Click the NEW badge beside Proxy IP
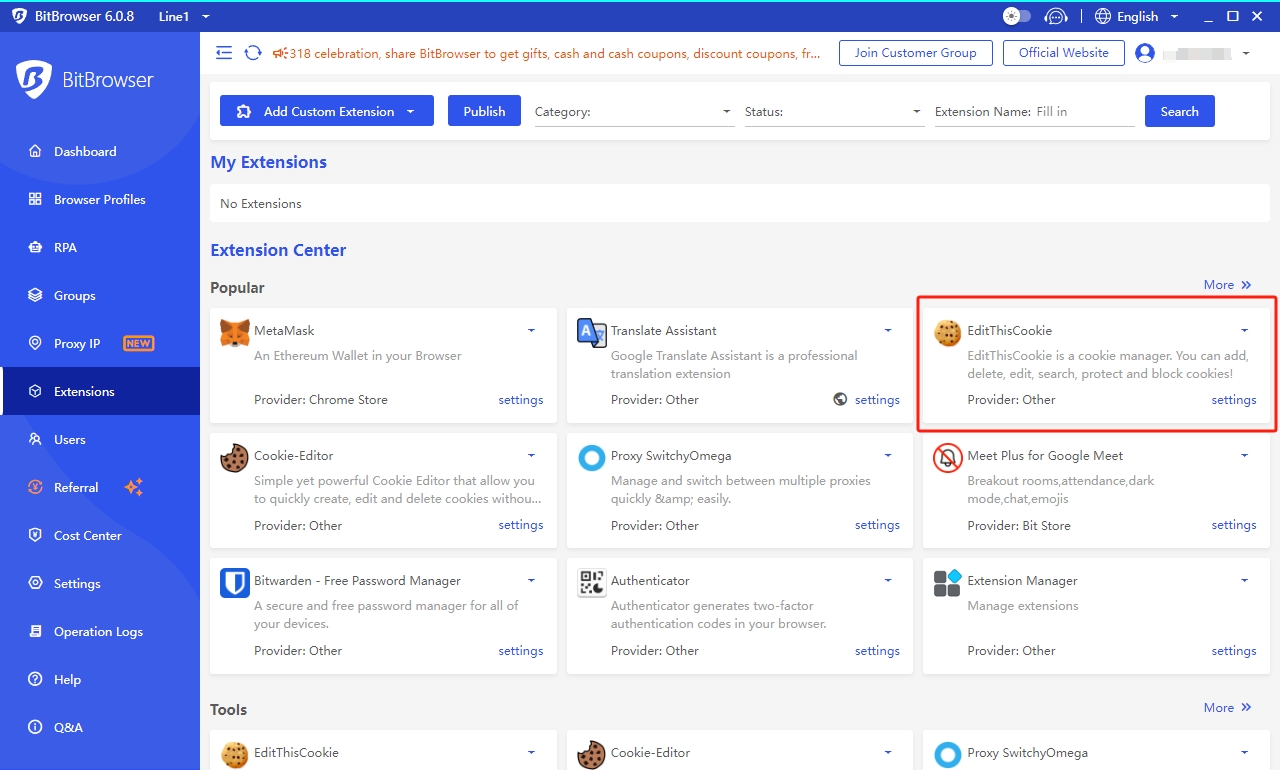Viewport: 1280px width, 770px height. (138, 343)
